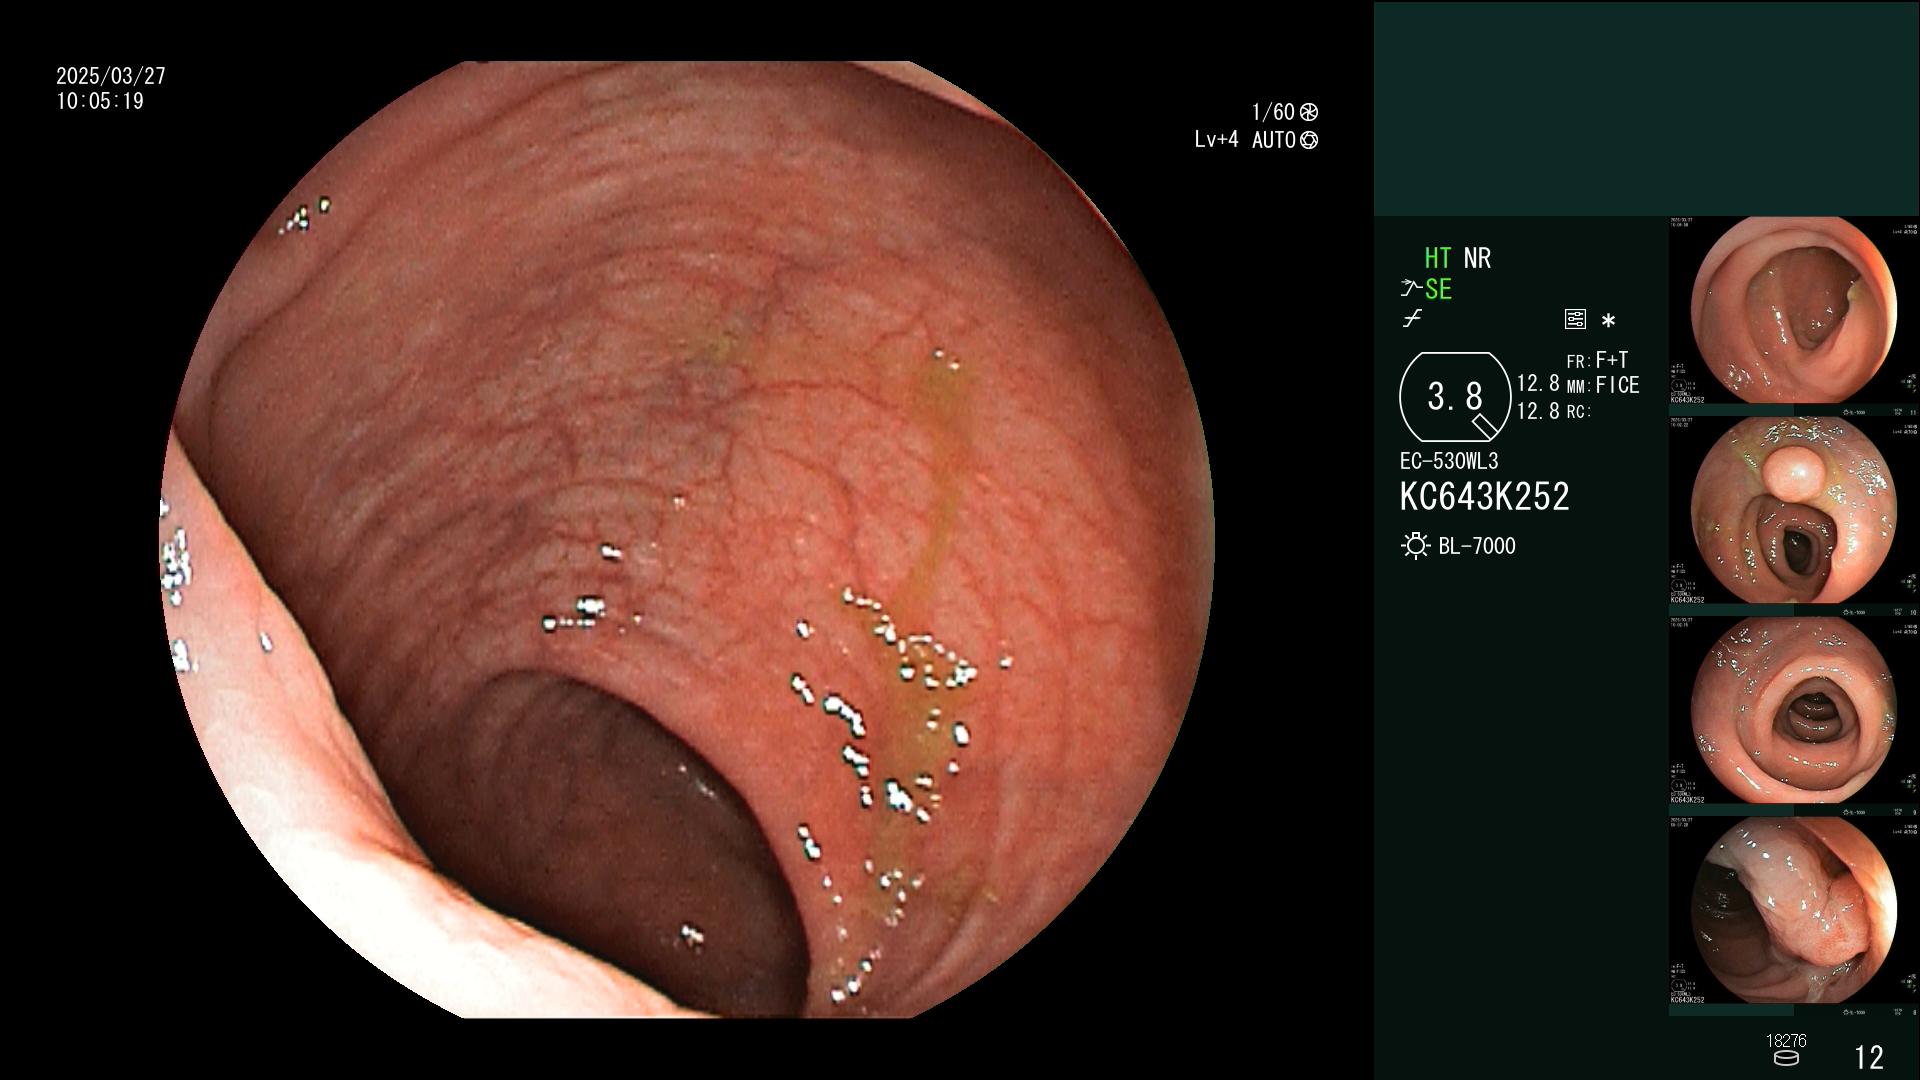Click the serial number KC643K252
1920x1080 pixels.
(x=1484, y=497)
